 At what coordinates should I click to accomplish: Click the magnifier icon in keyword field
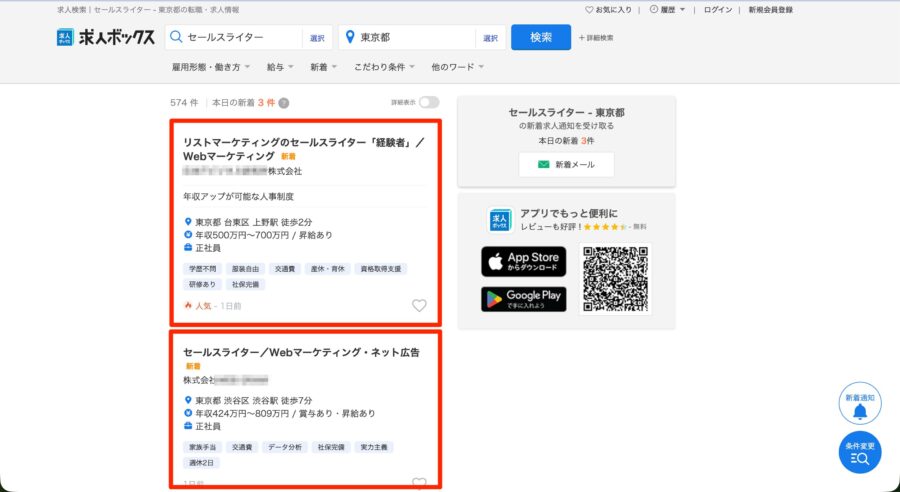pos(177,37)
